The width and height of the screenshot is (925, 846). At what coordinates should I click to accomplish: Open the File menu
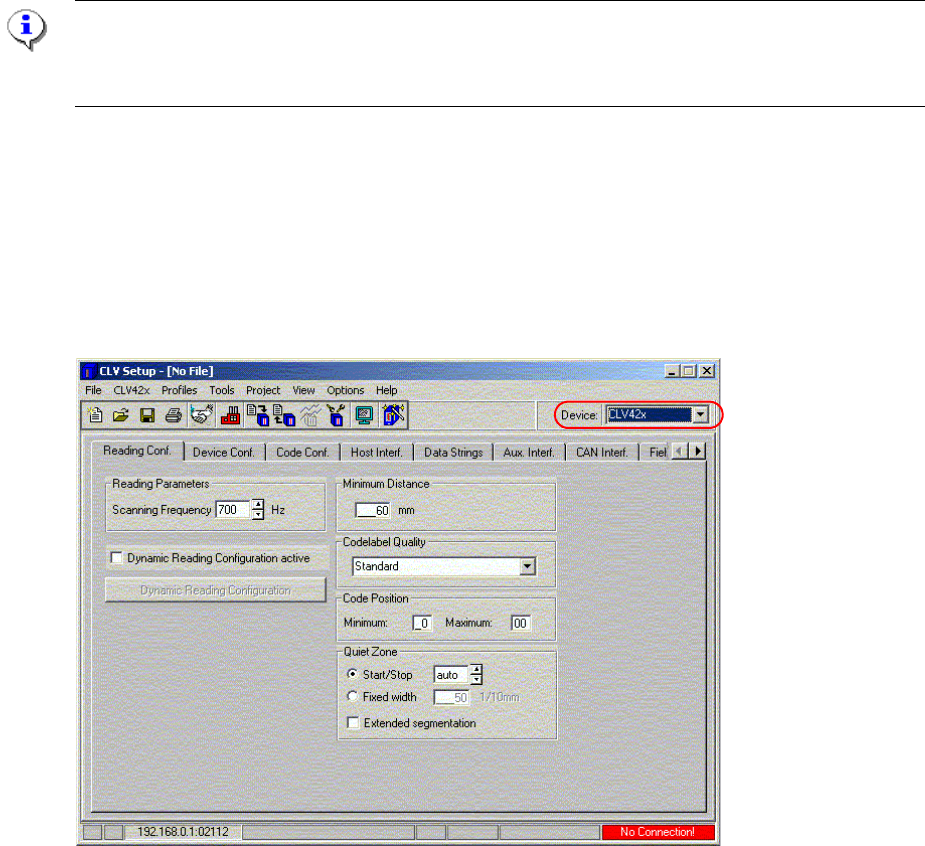93,390
